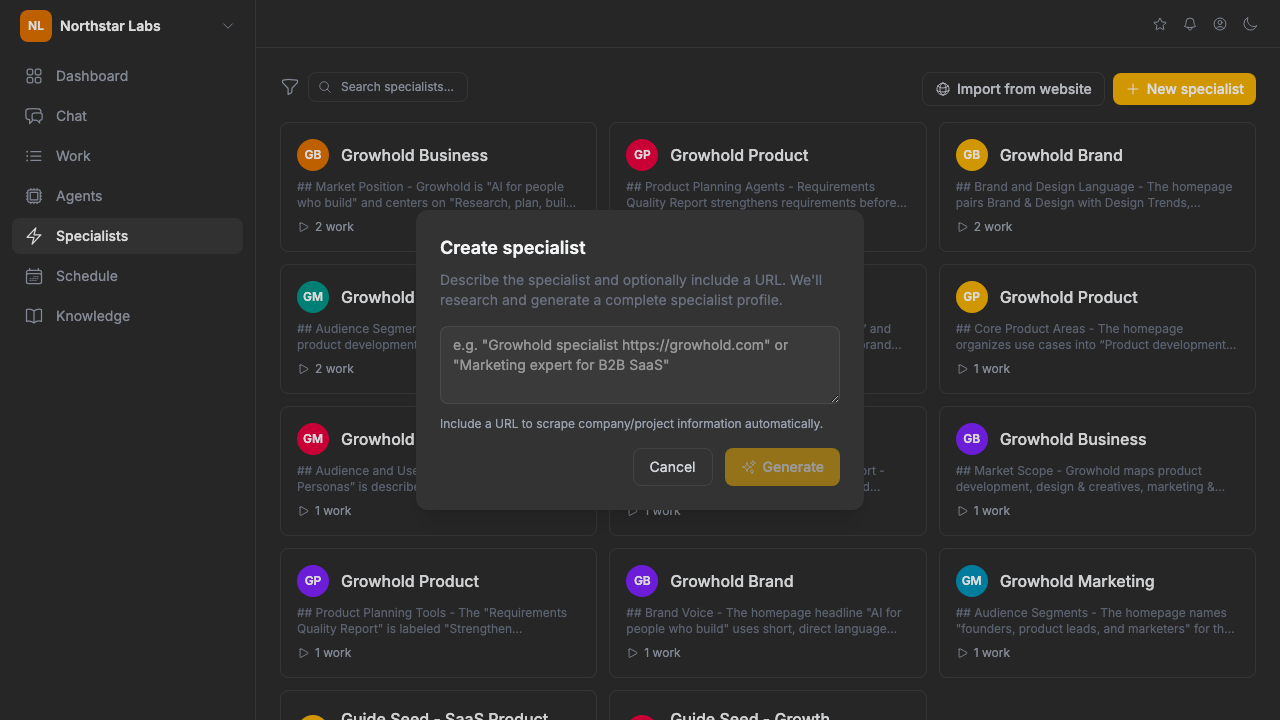This screenshot has height=720, width=1280.
Task: Click the purple GB avatar on Market Scope card
Action: [972, 439]
